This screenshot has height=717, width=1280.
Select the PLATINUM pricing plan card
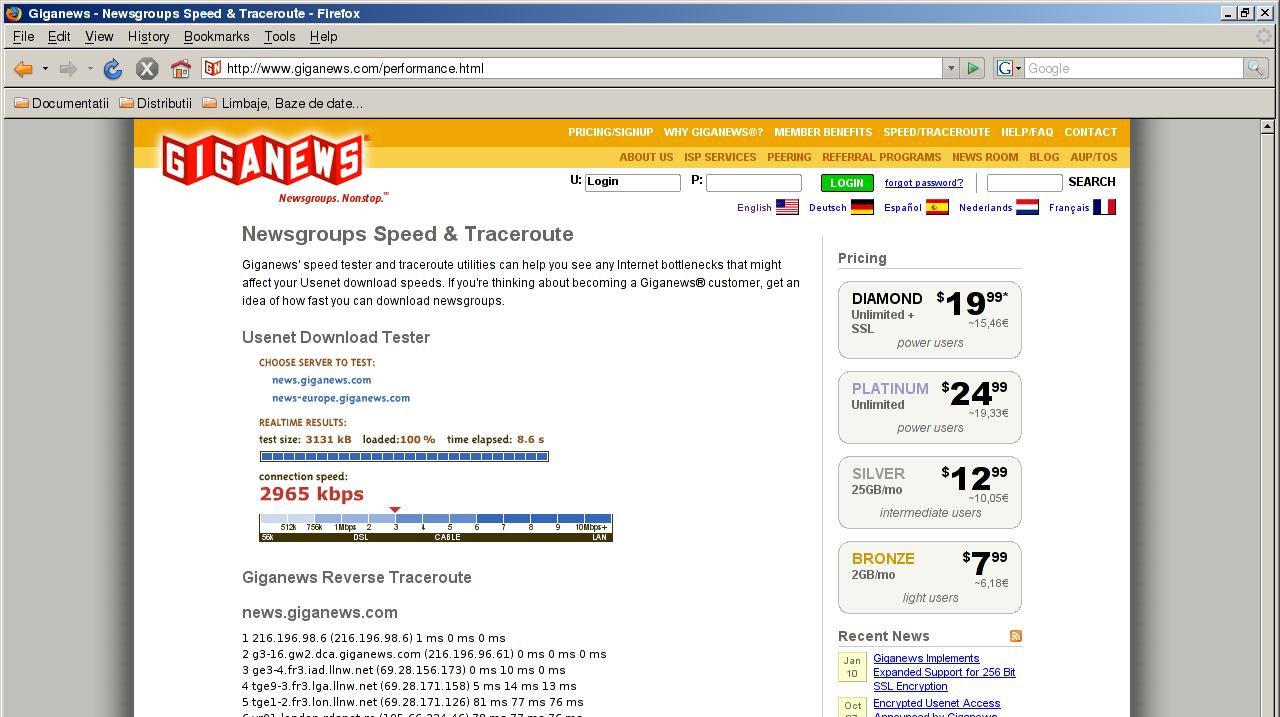(x=930, y=407)
